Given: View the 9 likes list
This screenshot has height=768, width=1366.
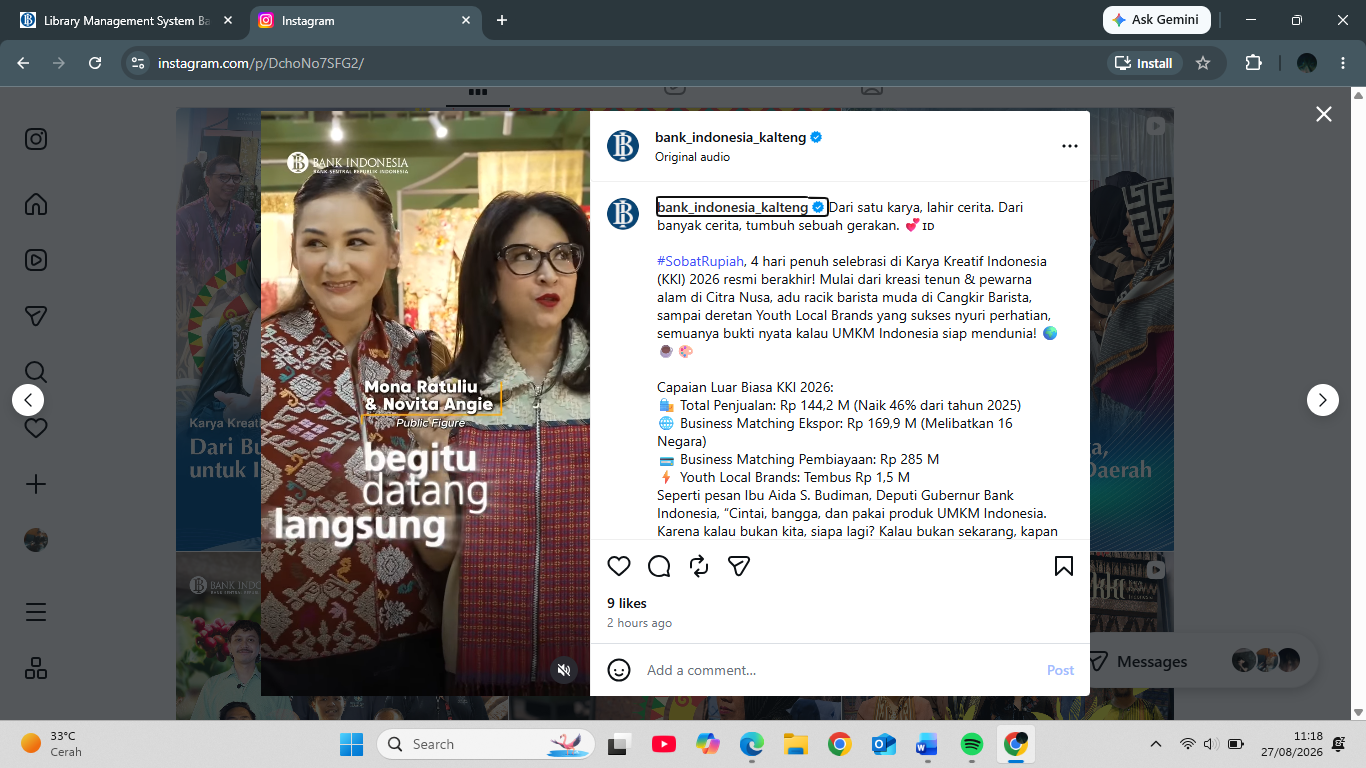Looking at the screenshot, I should click(627, 603).
